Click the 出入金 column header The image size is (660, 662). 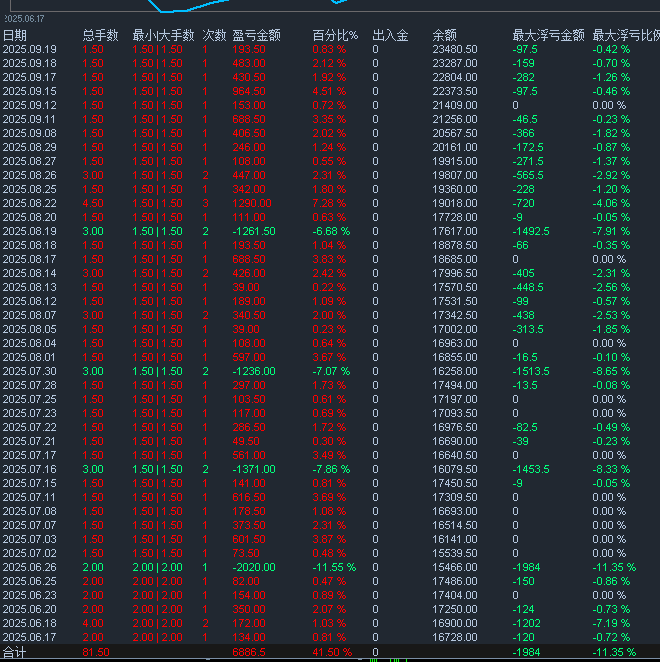coord(390,35)
